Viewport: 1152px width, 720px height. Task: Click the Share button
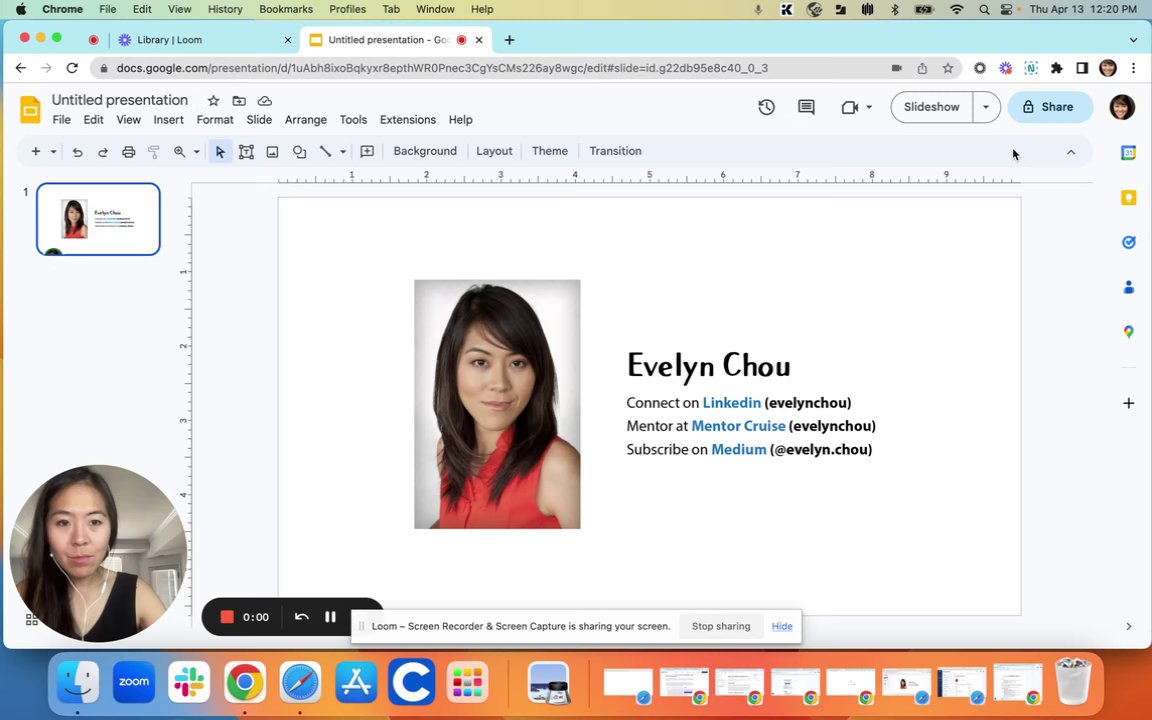click(1049, 107)
